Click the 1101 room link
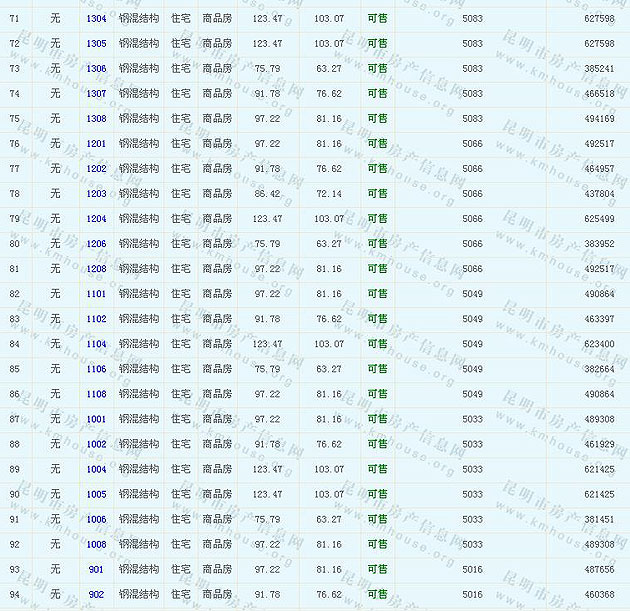This screenshot has width=630, height=611. (x=96, y=294)
